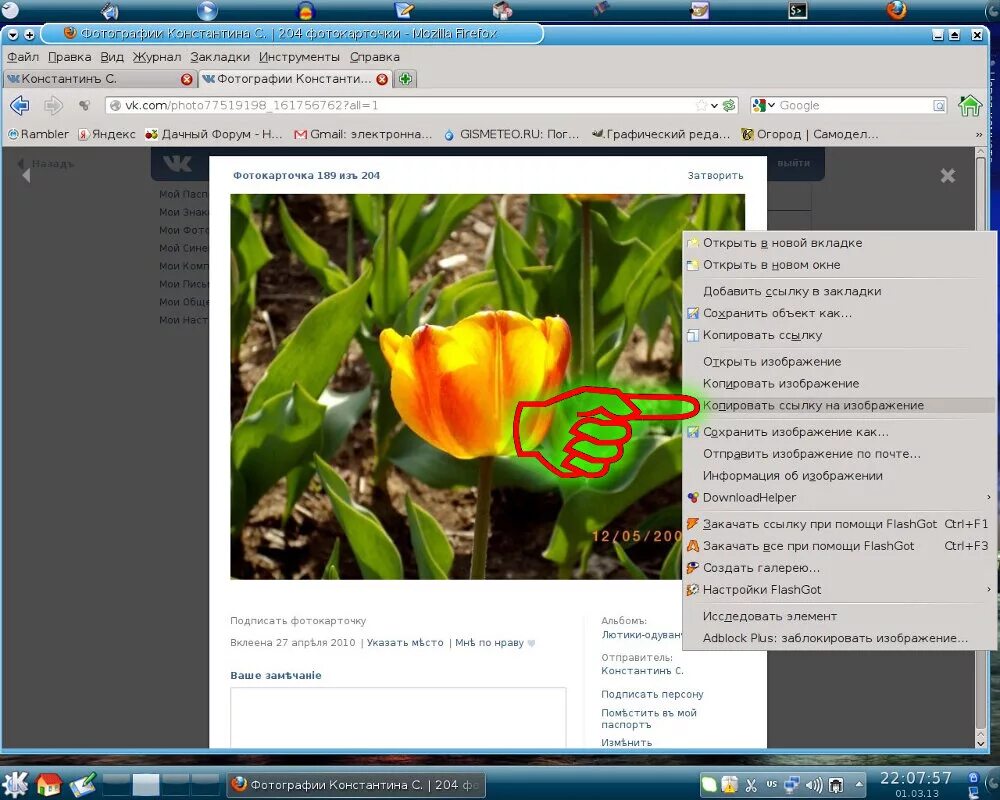The image size is (1000, 800).
Task: Click the page scrollbar down arrow
Action: pyautogui.click(x=982, y=743)
